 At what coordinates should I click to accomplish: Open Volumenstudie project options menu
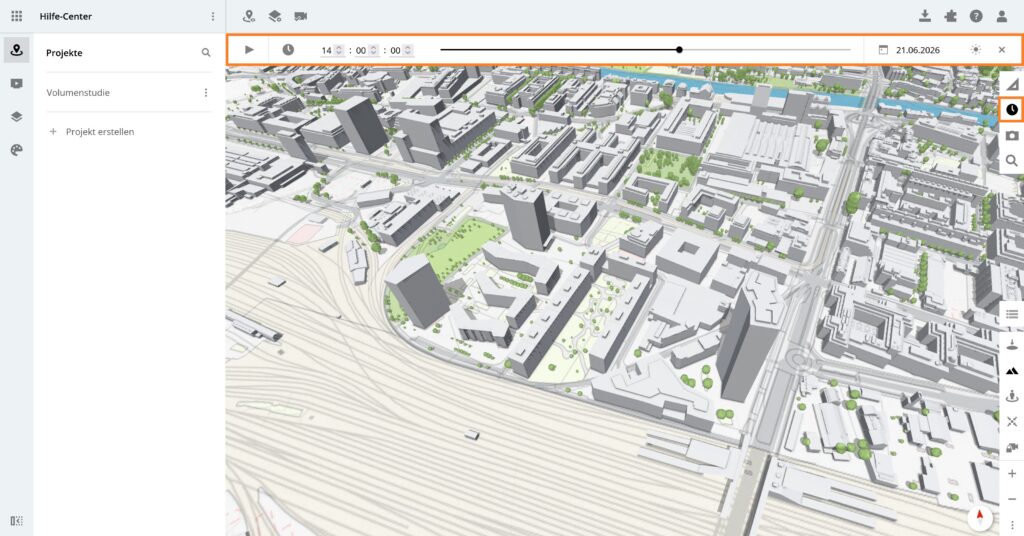(206, 92)
